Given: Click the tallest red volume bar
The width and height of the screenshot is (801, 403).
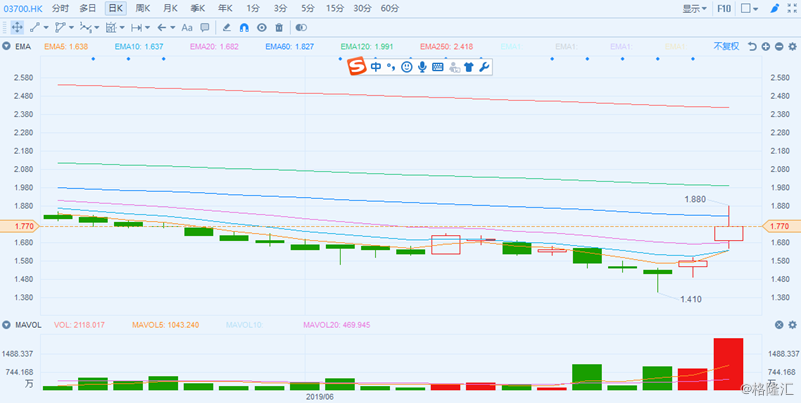Looking at the screenshot, I should tap(728, 364).
